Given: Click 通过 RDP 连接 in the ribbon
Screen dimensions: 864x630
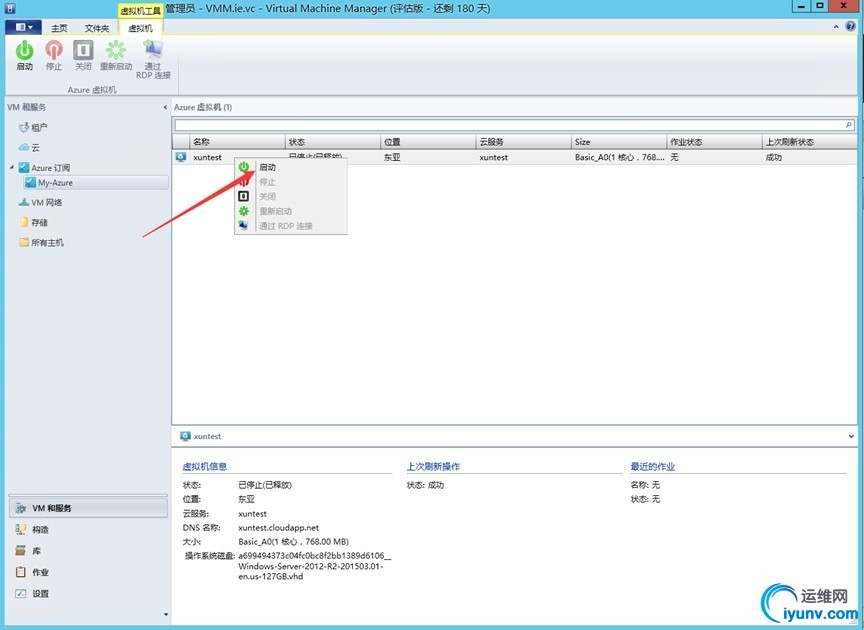Looking at the screenshot, I should coord(153,60).
